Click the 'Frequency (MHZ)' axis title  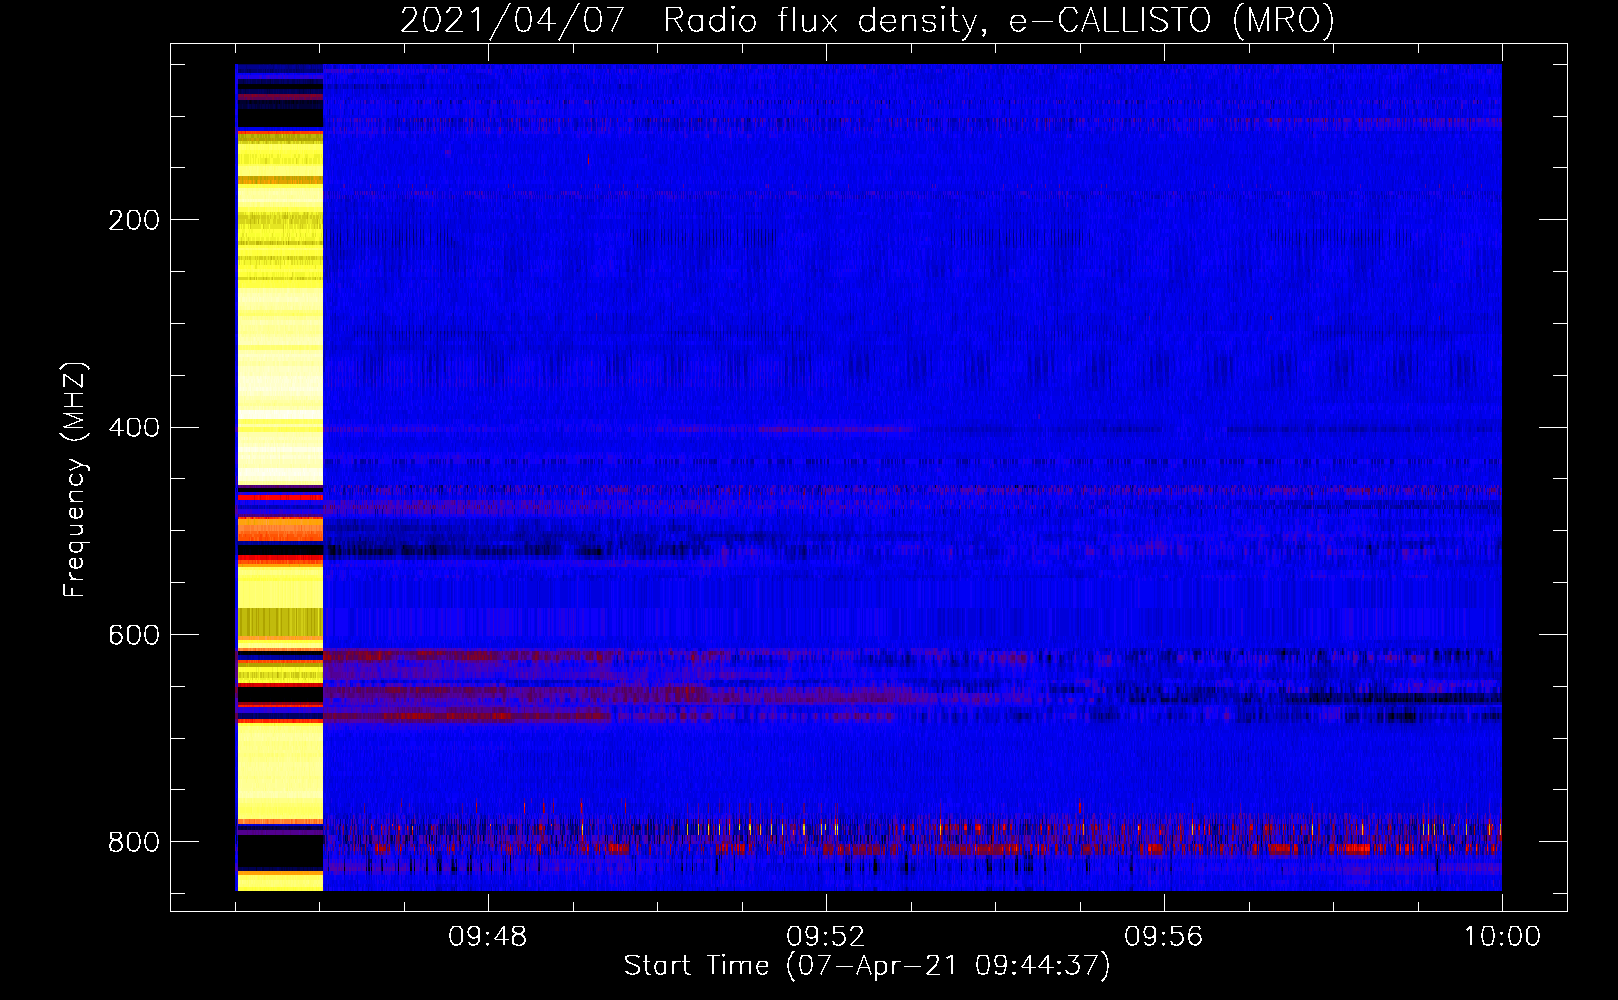point(75,479)
